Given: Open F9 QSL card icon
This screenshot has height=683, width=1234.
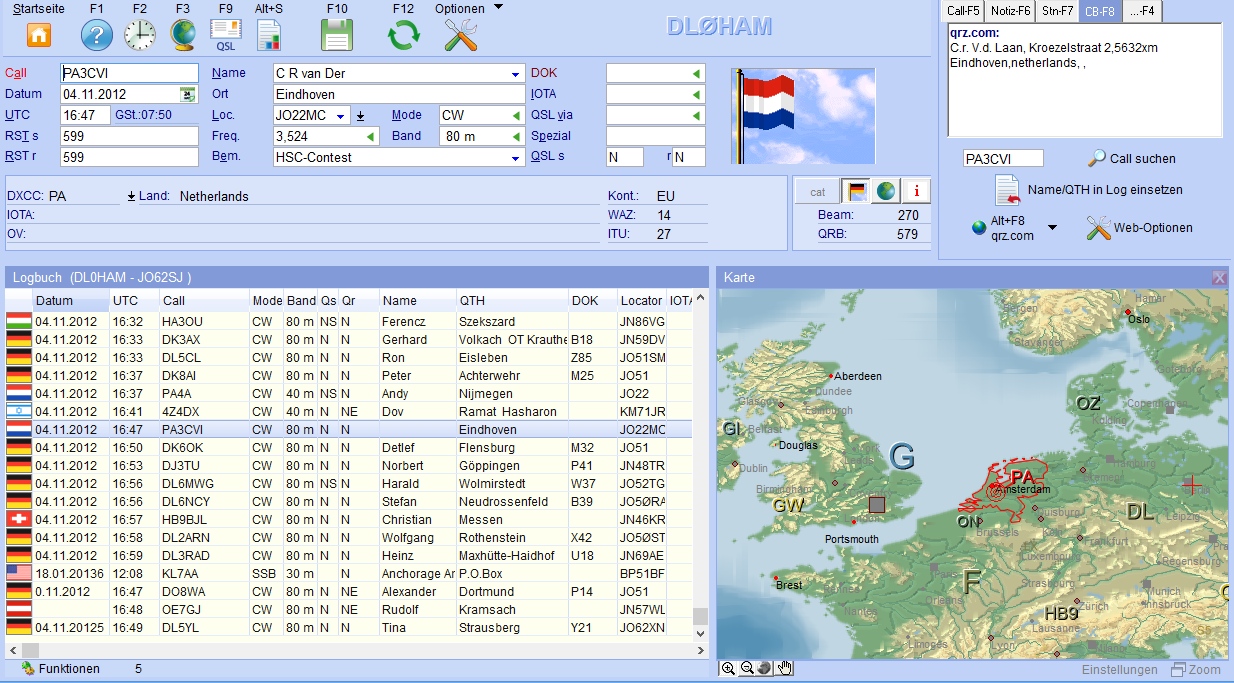Looking at the screenshot, I should click(x=226, y=35).
